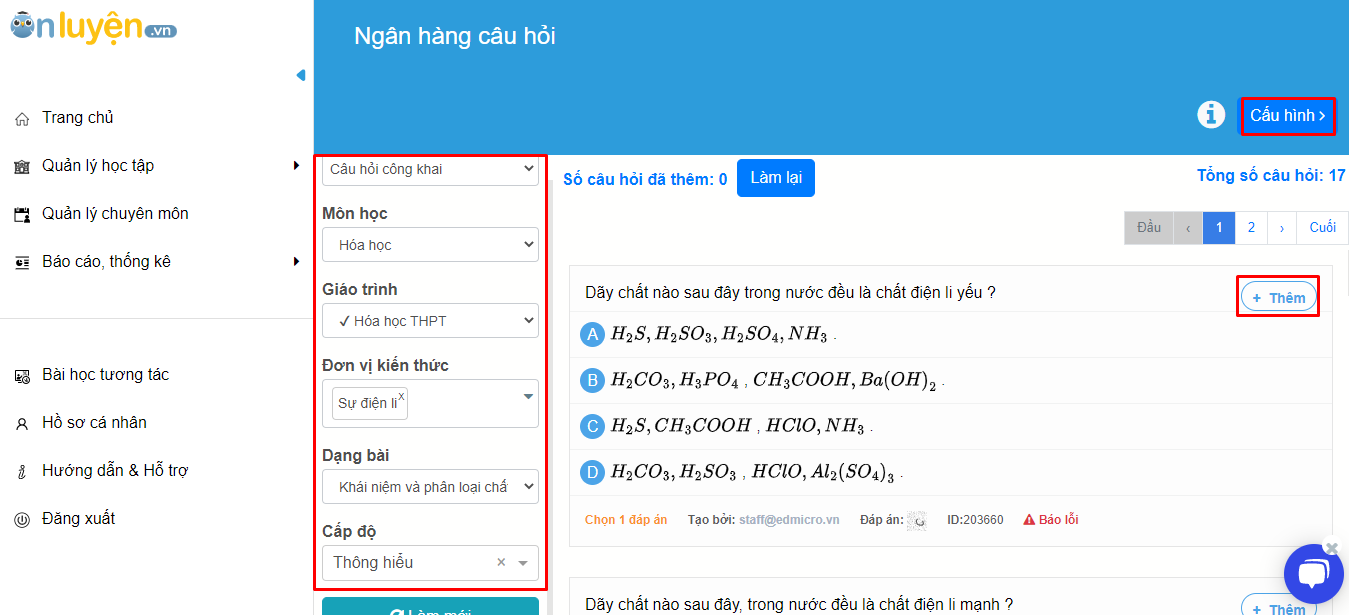
Task: Add the điện li yếu question with Thêm
Action: click(1279, 297)
